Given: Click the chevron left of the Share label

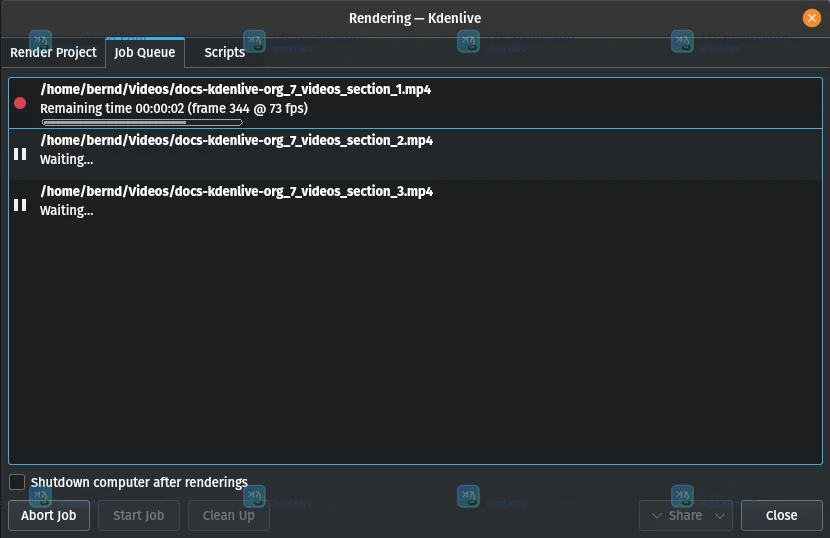Looking at the screenshot, I should [x=656, y=515].
